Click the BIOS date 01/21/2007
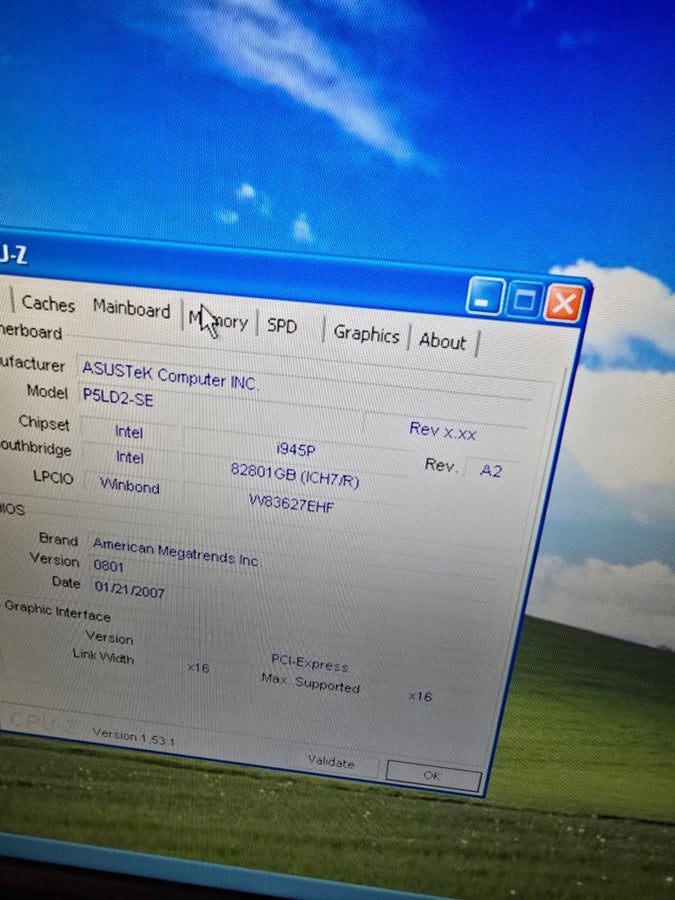 pyautogui.click(x=130, y=589)
